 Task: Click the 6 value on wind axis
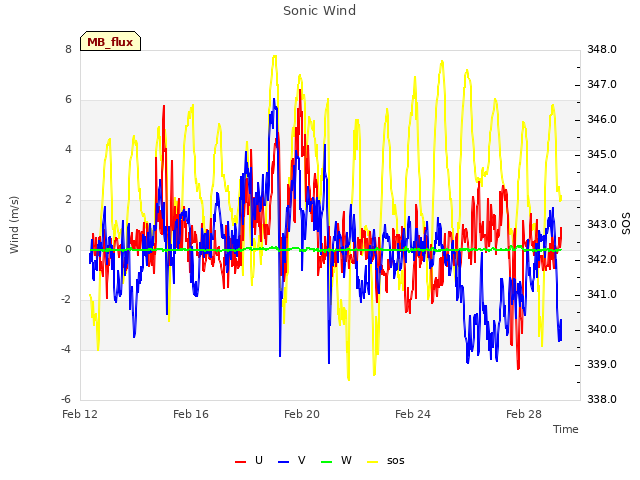tap(68, 100)
